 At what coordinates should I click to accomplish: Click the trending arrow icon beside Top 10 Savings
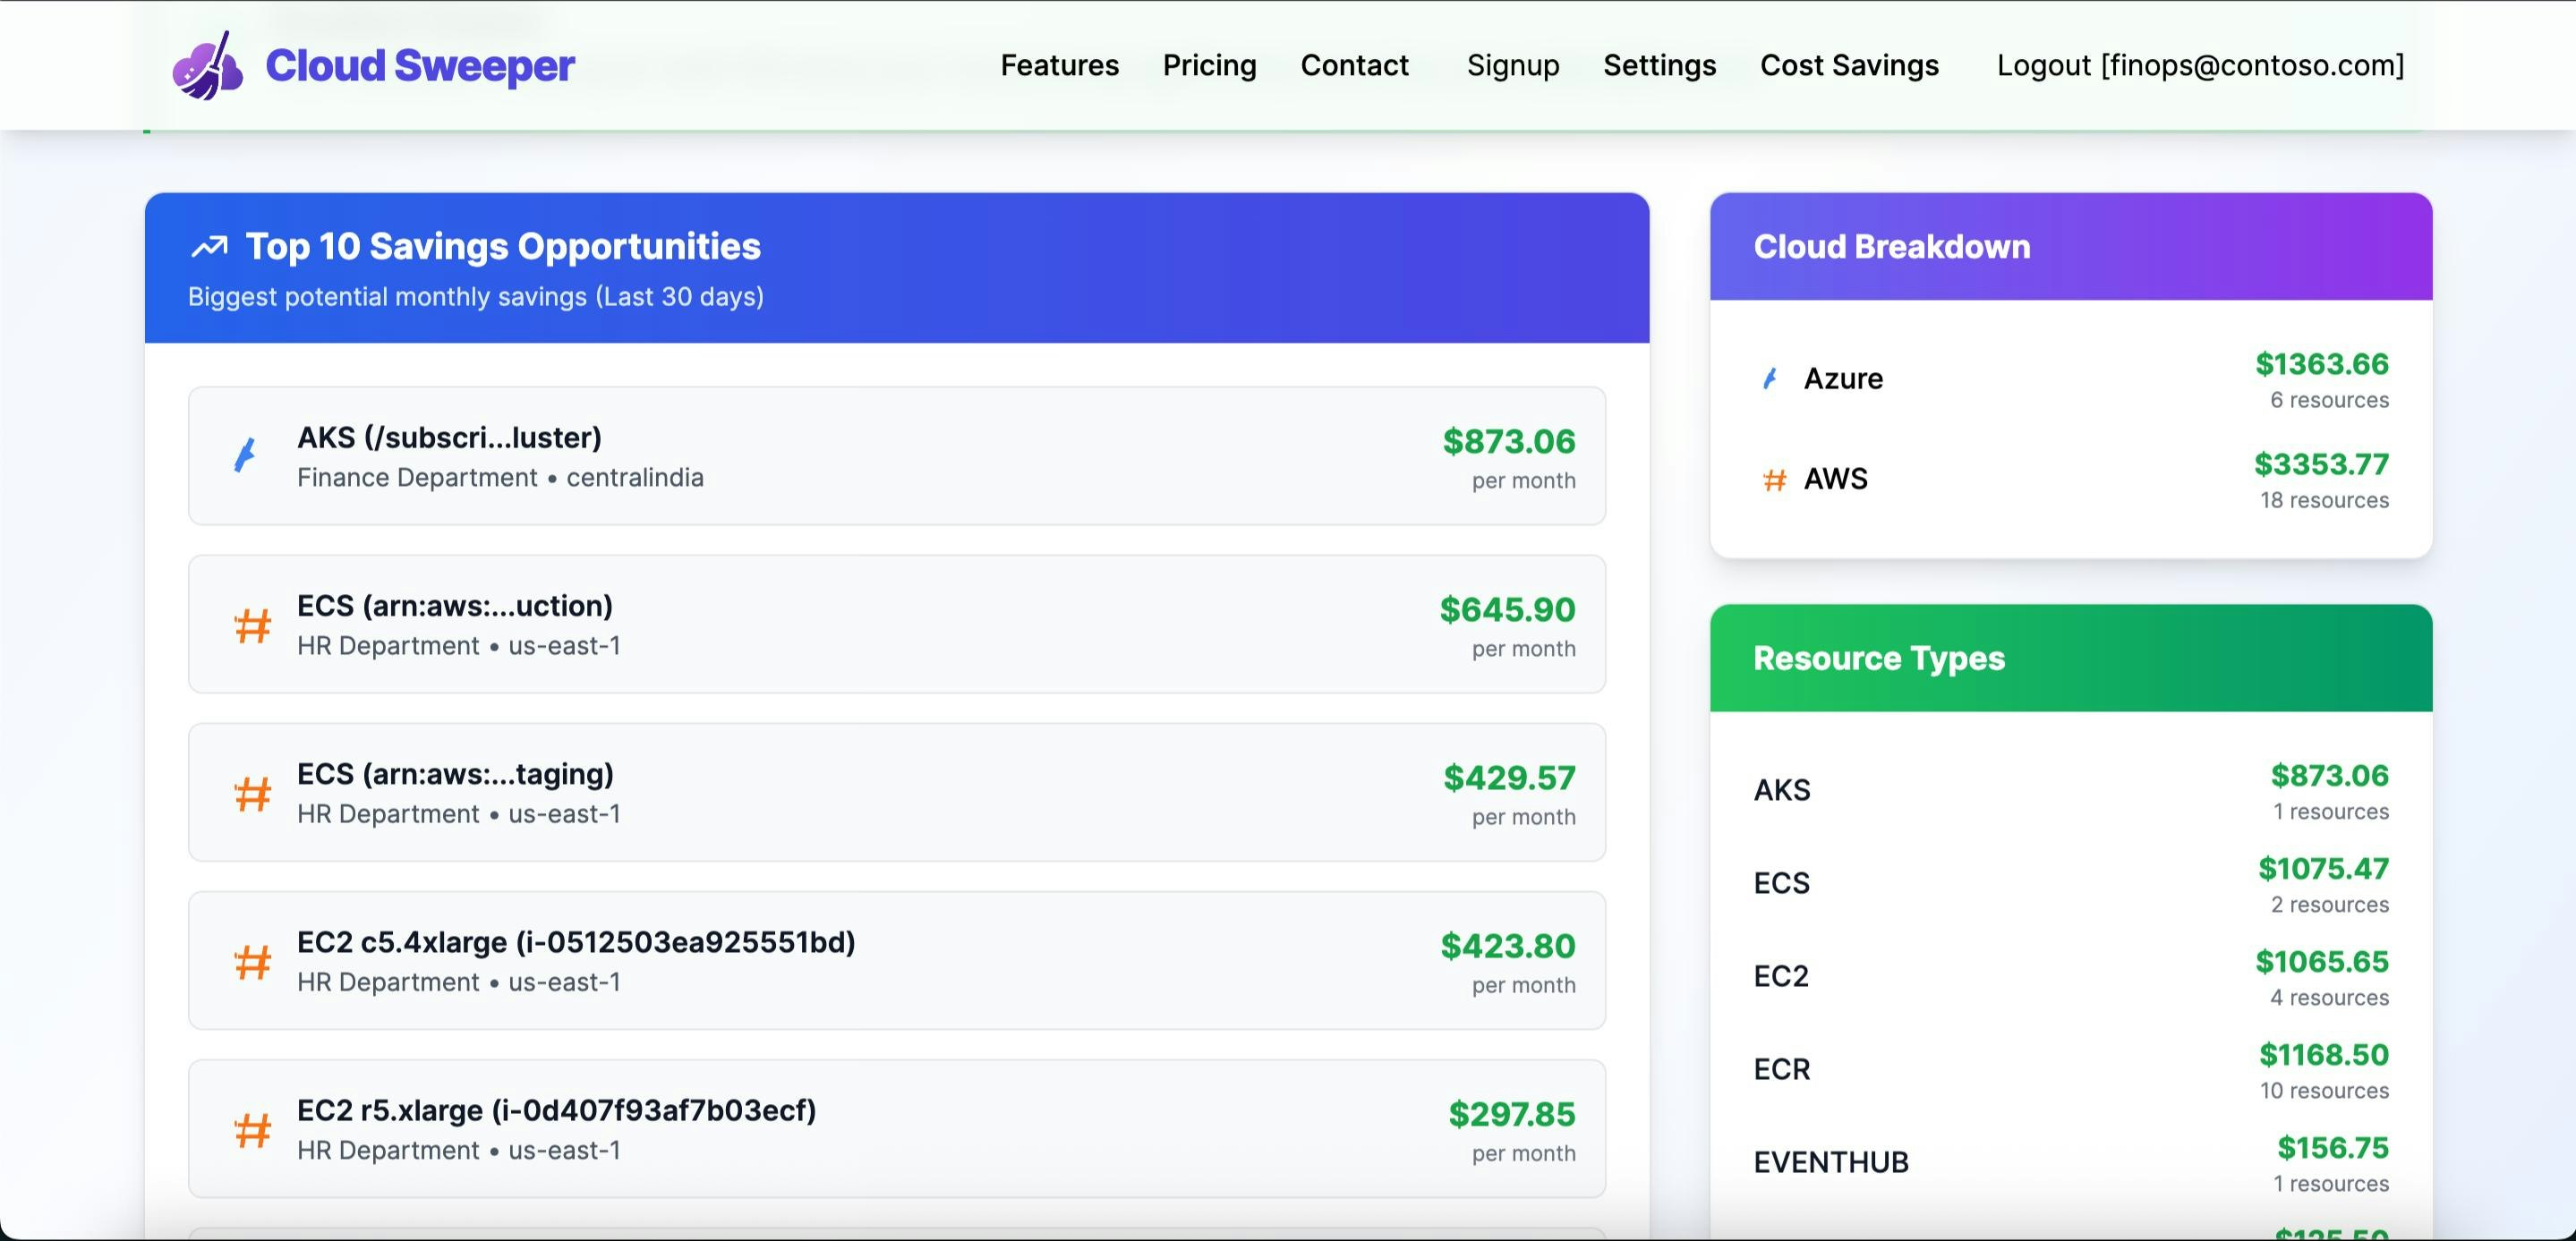(x=209, y=246)
